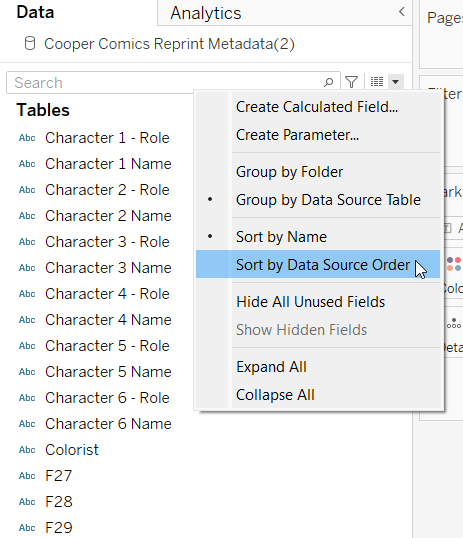The width and height of the screenshot is (463, 538).
Task: Click the Abc icon for Colorist field
Action: pyautogui.click(x=27, y=450)
